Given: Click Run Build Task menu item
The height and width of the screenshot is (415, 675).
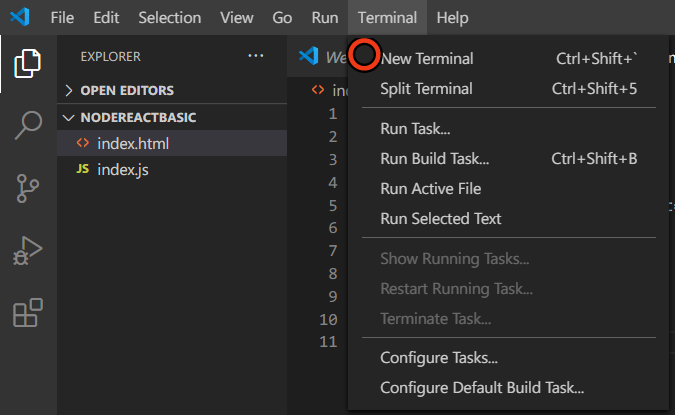Looking at the screenshot, I should (x=434, y=158).
